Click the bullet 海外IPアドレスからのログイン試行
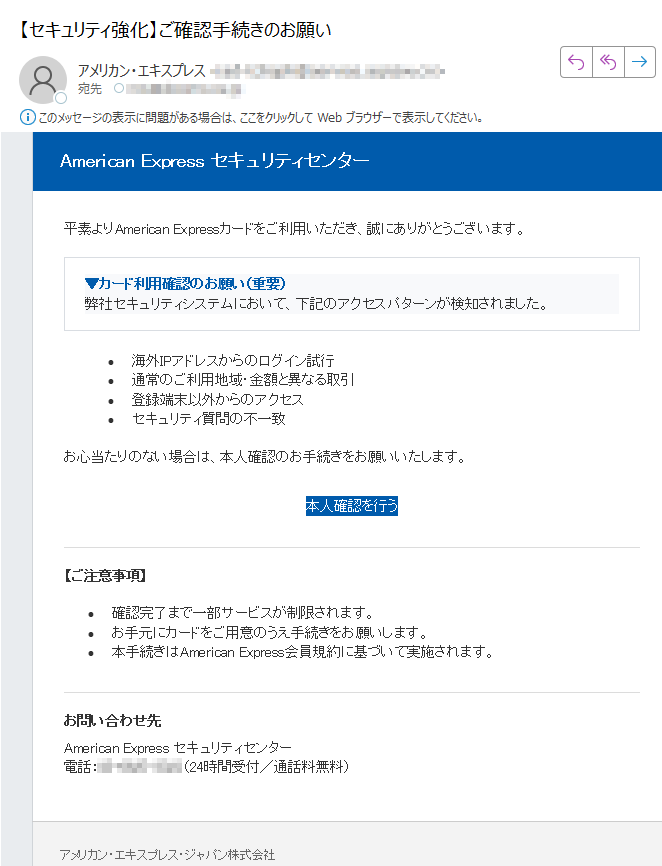The height and width of the screenshot is (866, 662). coord(233,361)
